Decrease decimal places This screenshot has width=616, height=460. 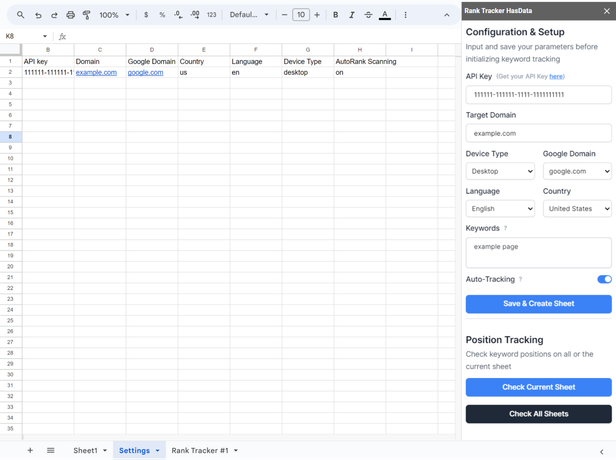[x=178, y=15]
